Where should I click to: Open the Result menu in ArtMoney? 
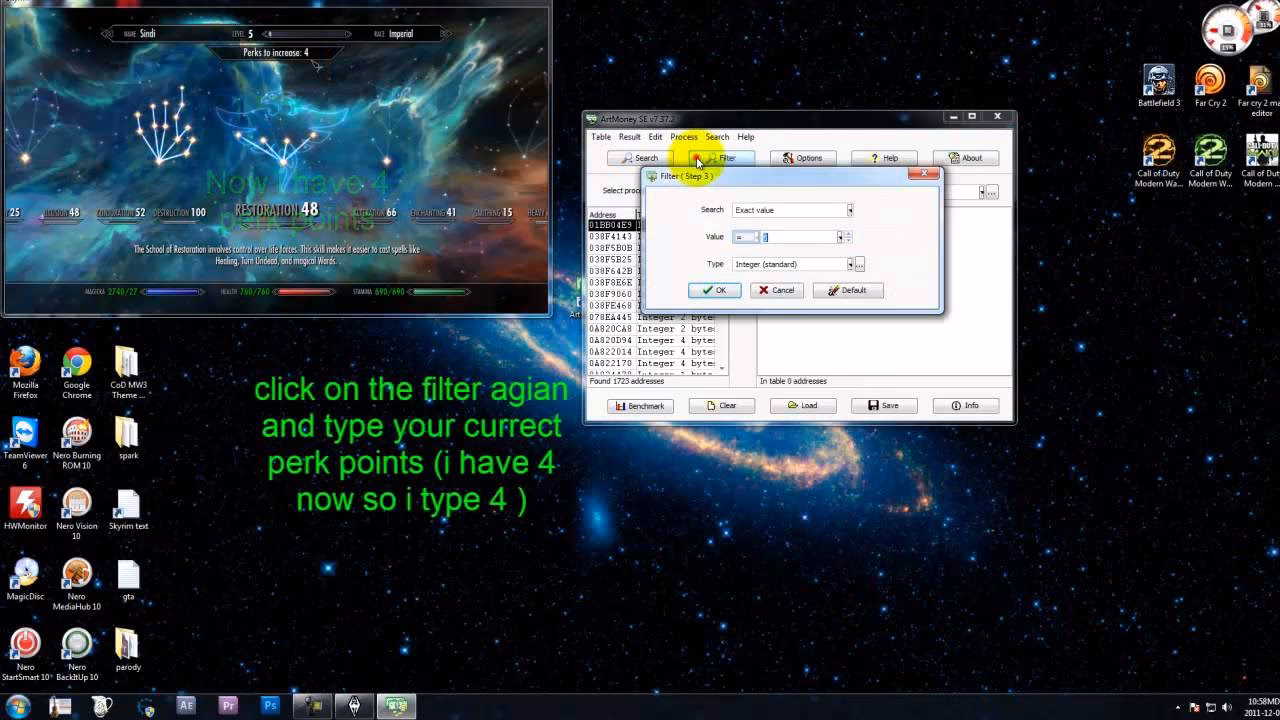coord(629,137)
